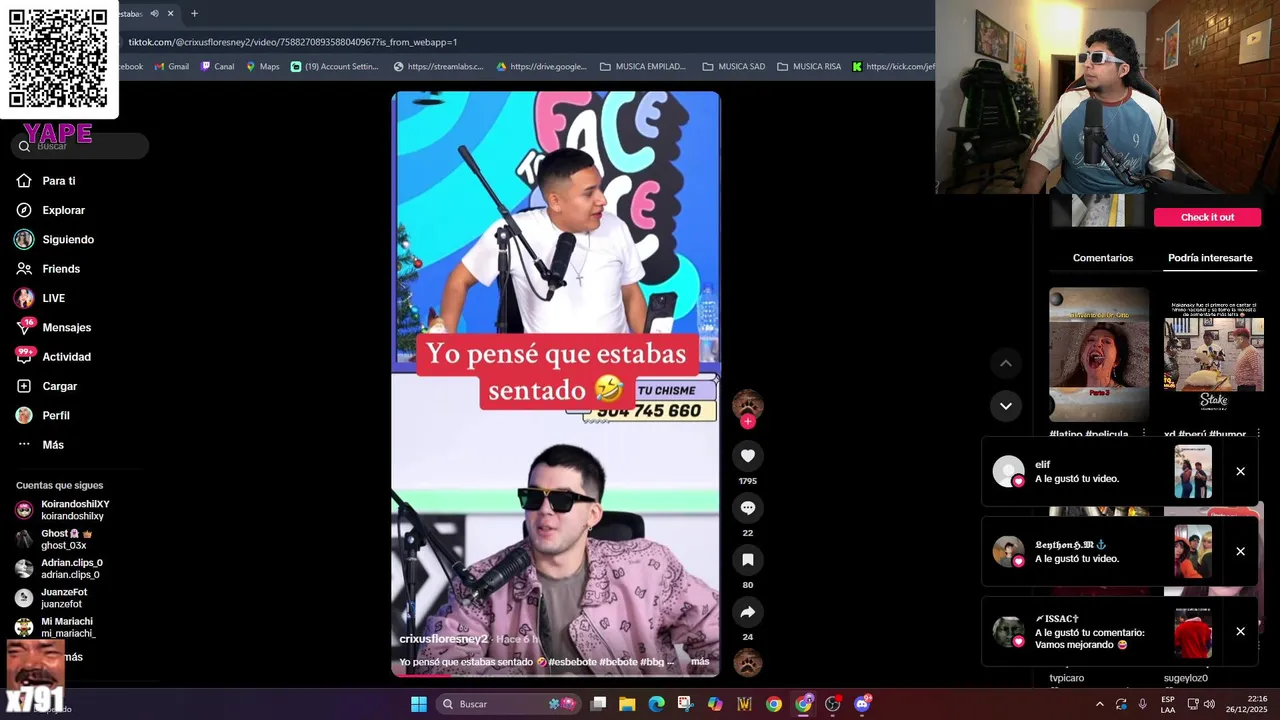
Task: Open ISSAC notification video thumbnail
Action: point(1193,631)
